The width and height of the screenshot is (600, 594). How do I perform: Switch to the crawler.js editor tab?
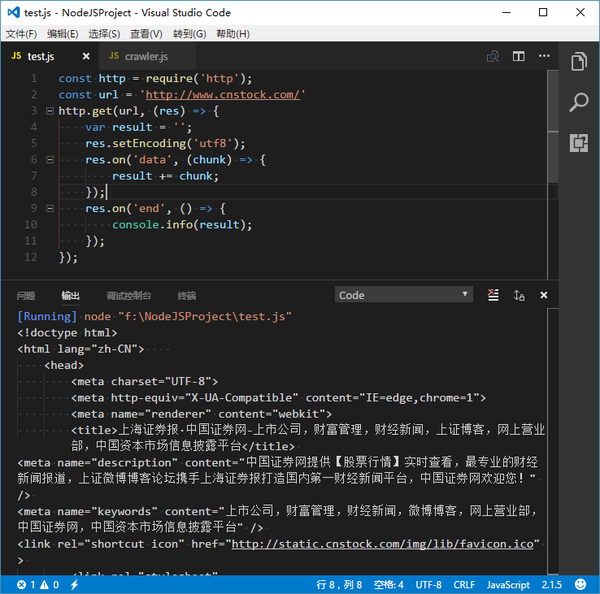coord(146,56)
